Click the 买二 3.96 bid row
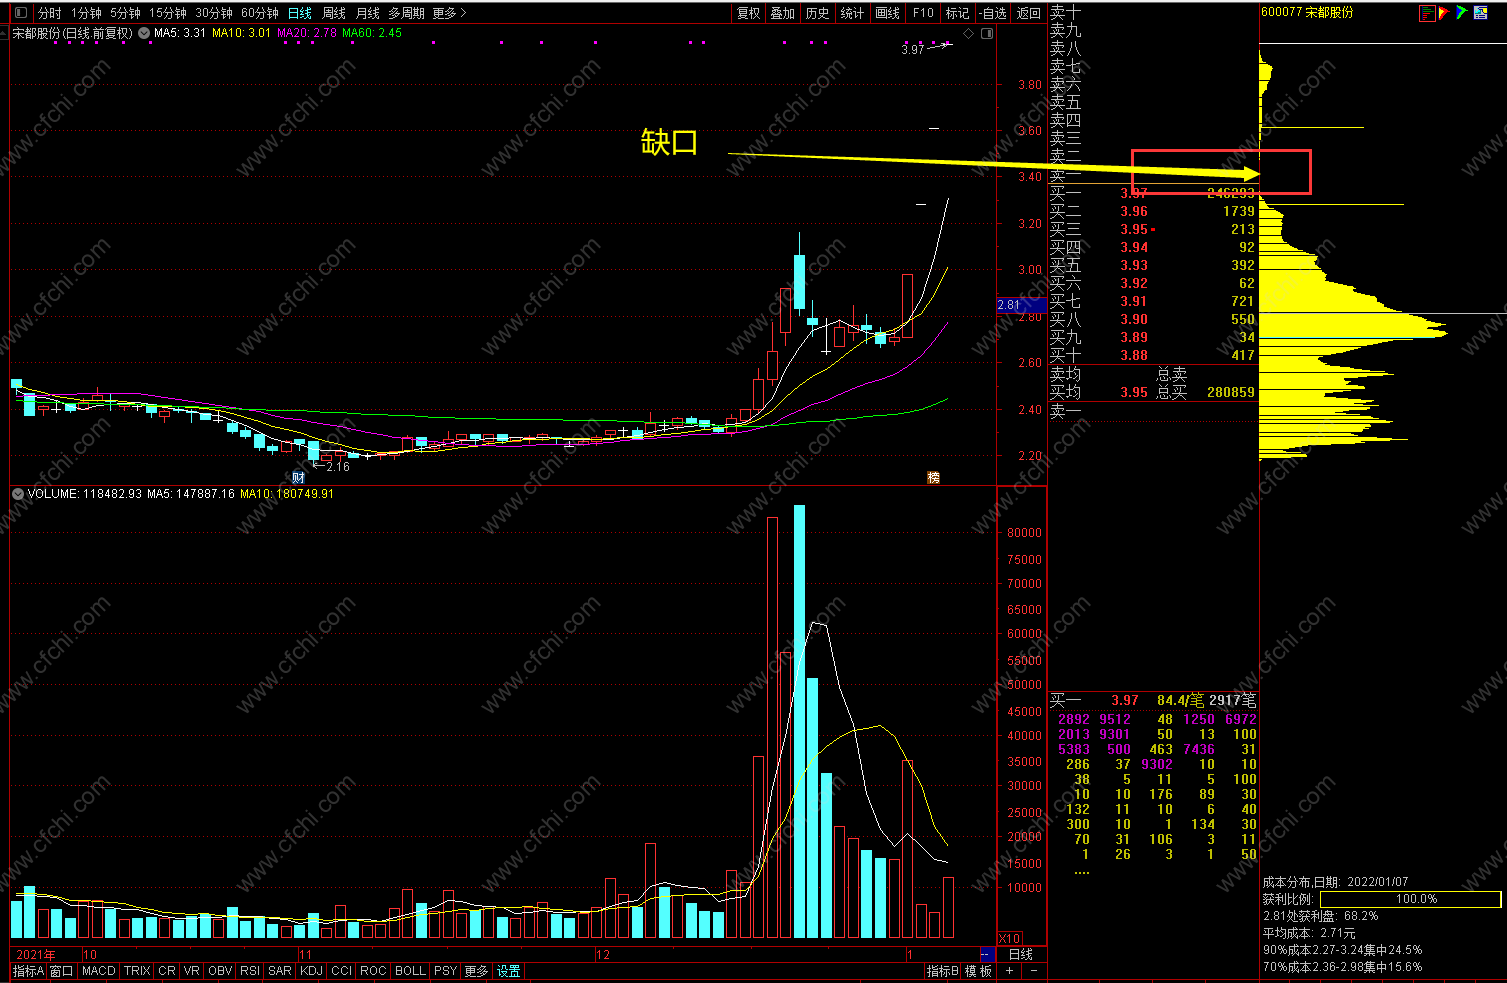 (x=1152, y=211)
